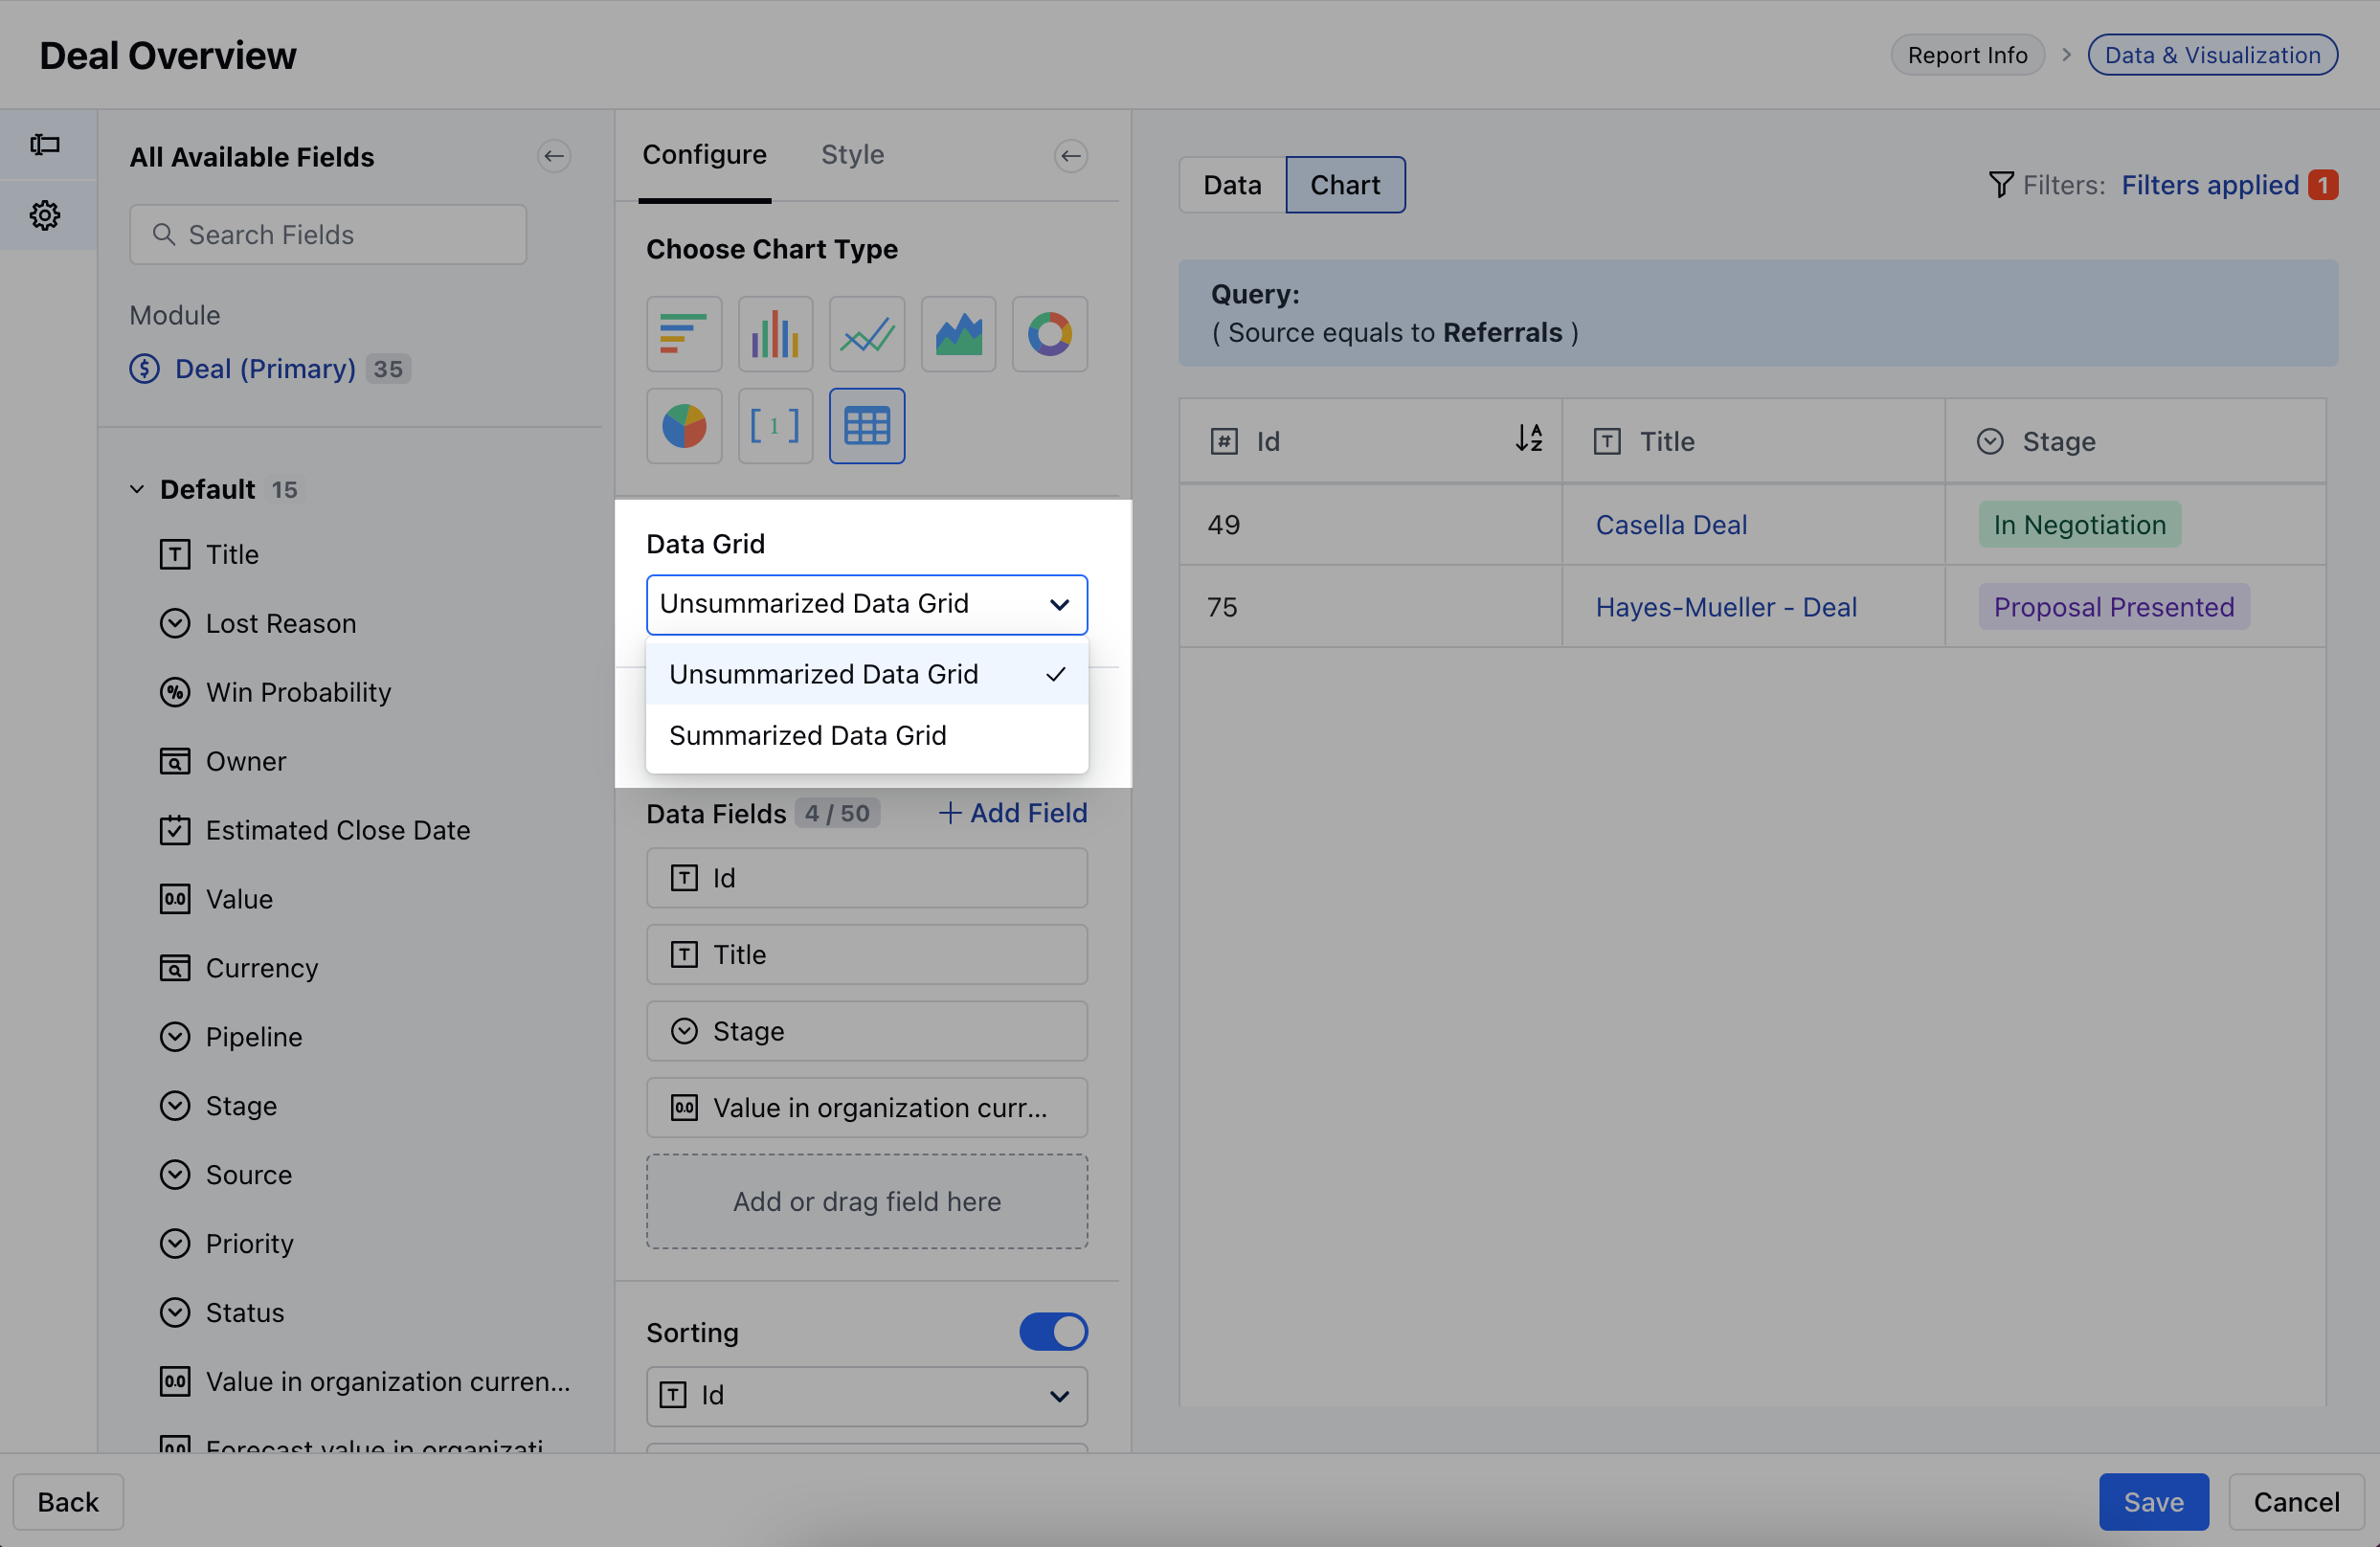The width and height of the screenshot is (2380, 1547).
Task: Select the line chart type icon
Action: pyautogui.click(x=867, y=334)
